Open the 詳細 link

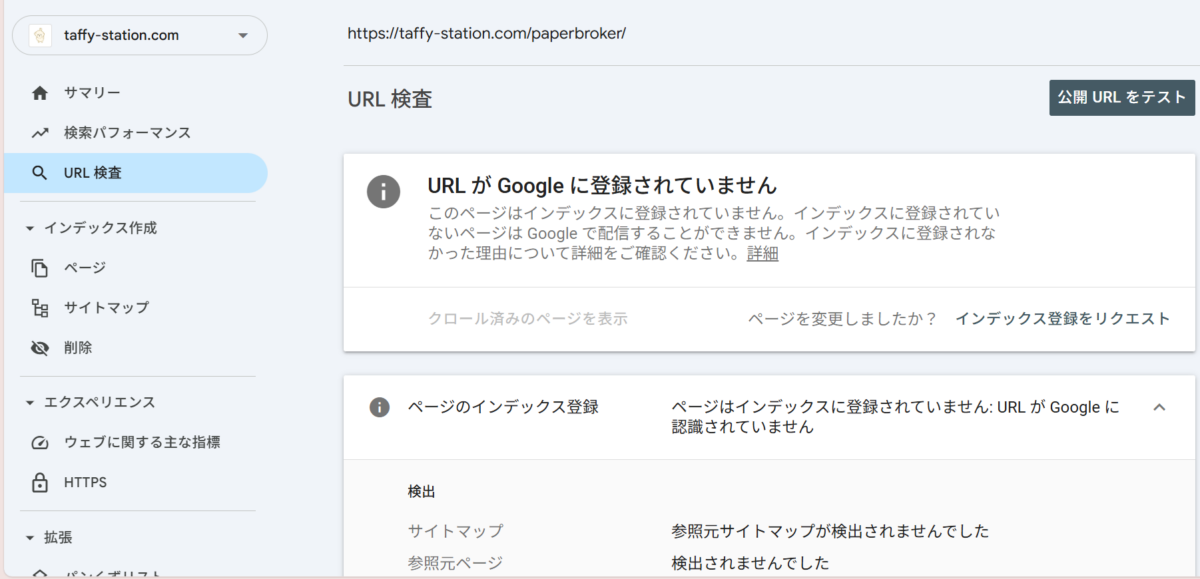coord(762,254)
